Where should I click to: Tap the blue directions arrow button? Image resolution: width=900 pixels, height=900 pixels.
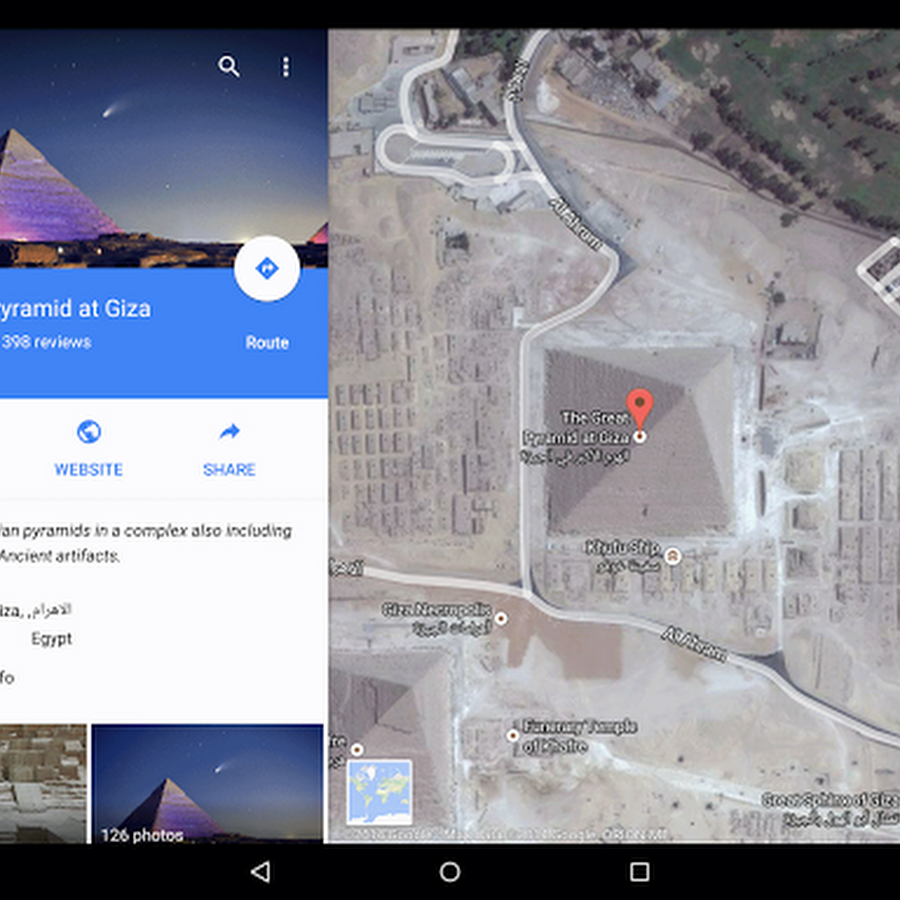tap(267, 268)
